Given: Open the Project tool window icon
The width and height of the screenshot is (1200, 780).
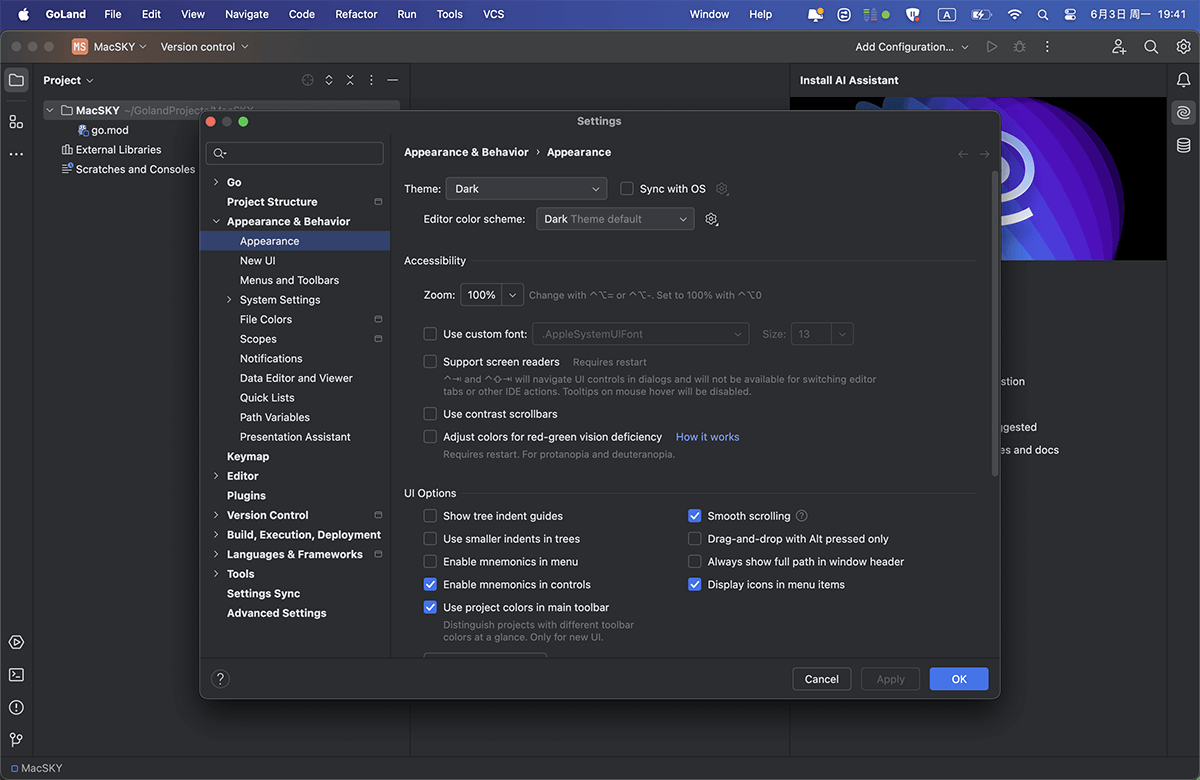Looking at the screenshot, I should tap(16, 80).
